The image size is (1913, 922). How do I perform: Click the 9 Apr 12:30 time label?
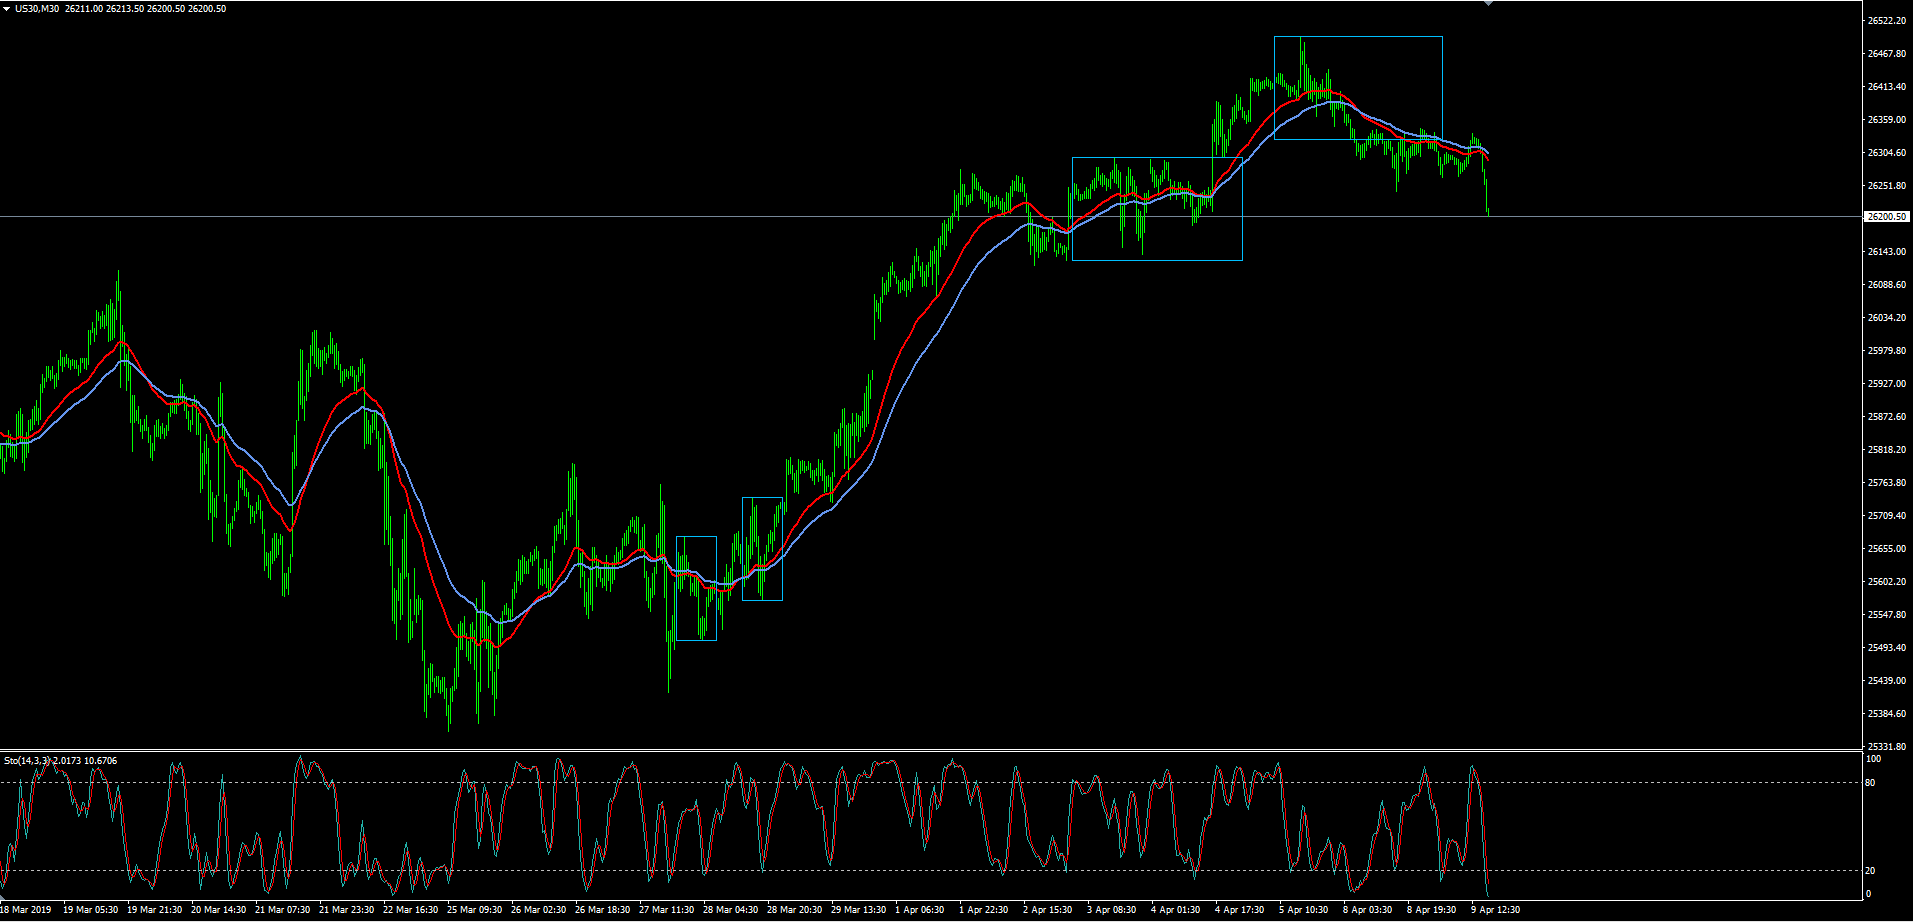click(x=1495, y=910)
